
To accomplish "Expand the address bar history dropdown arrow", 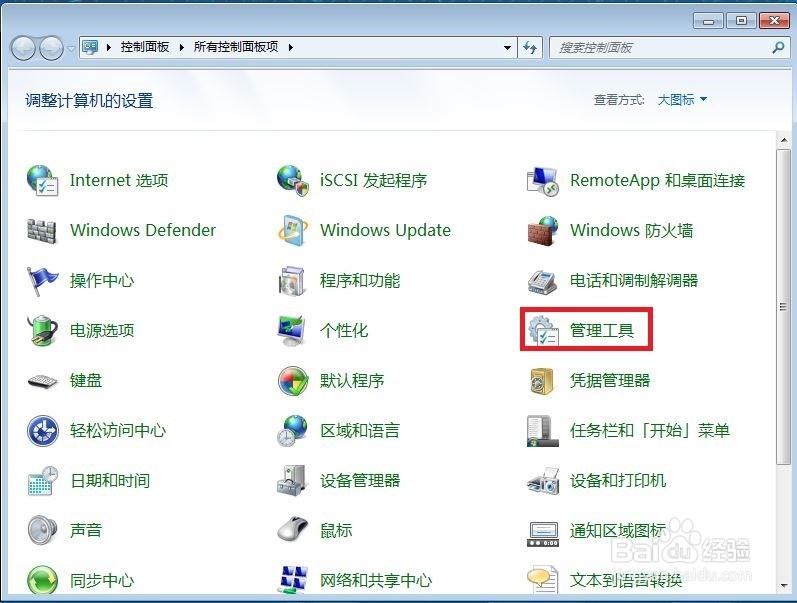I will coord(507,48).
